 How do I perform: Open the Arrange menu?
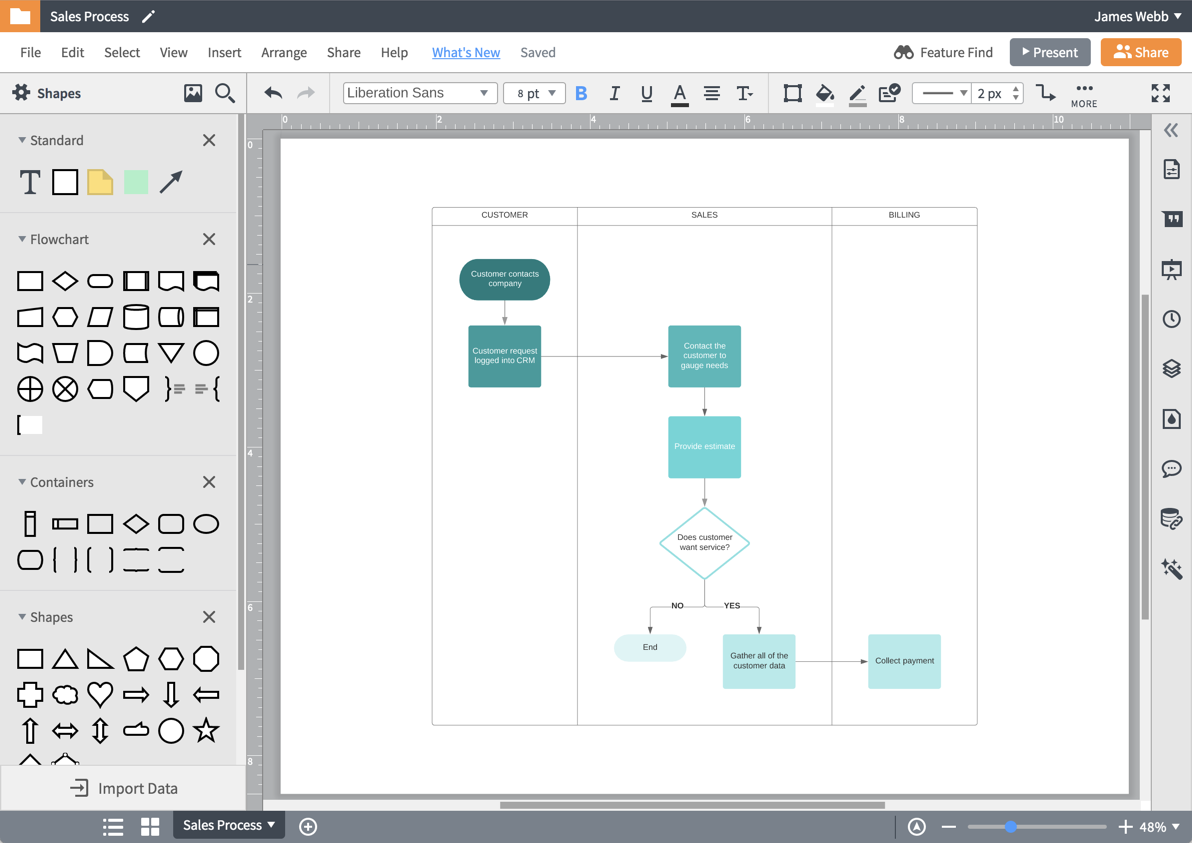point(284,52)
